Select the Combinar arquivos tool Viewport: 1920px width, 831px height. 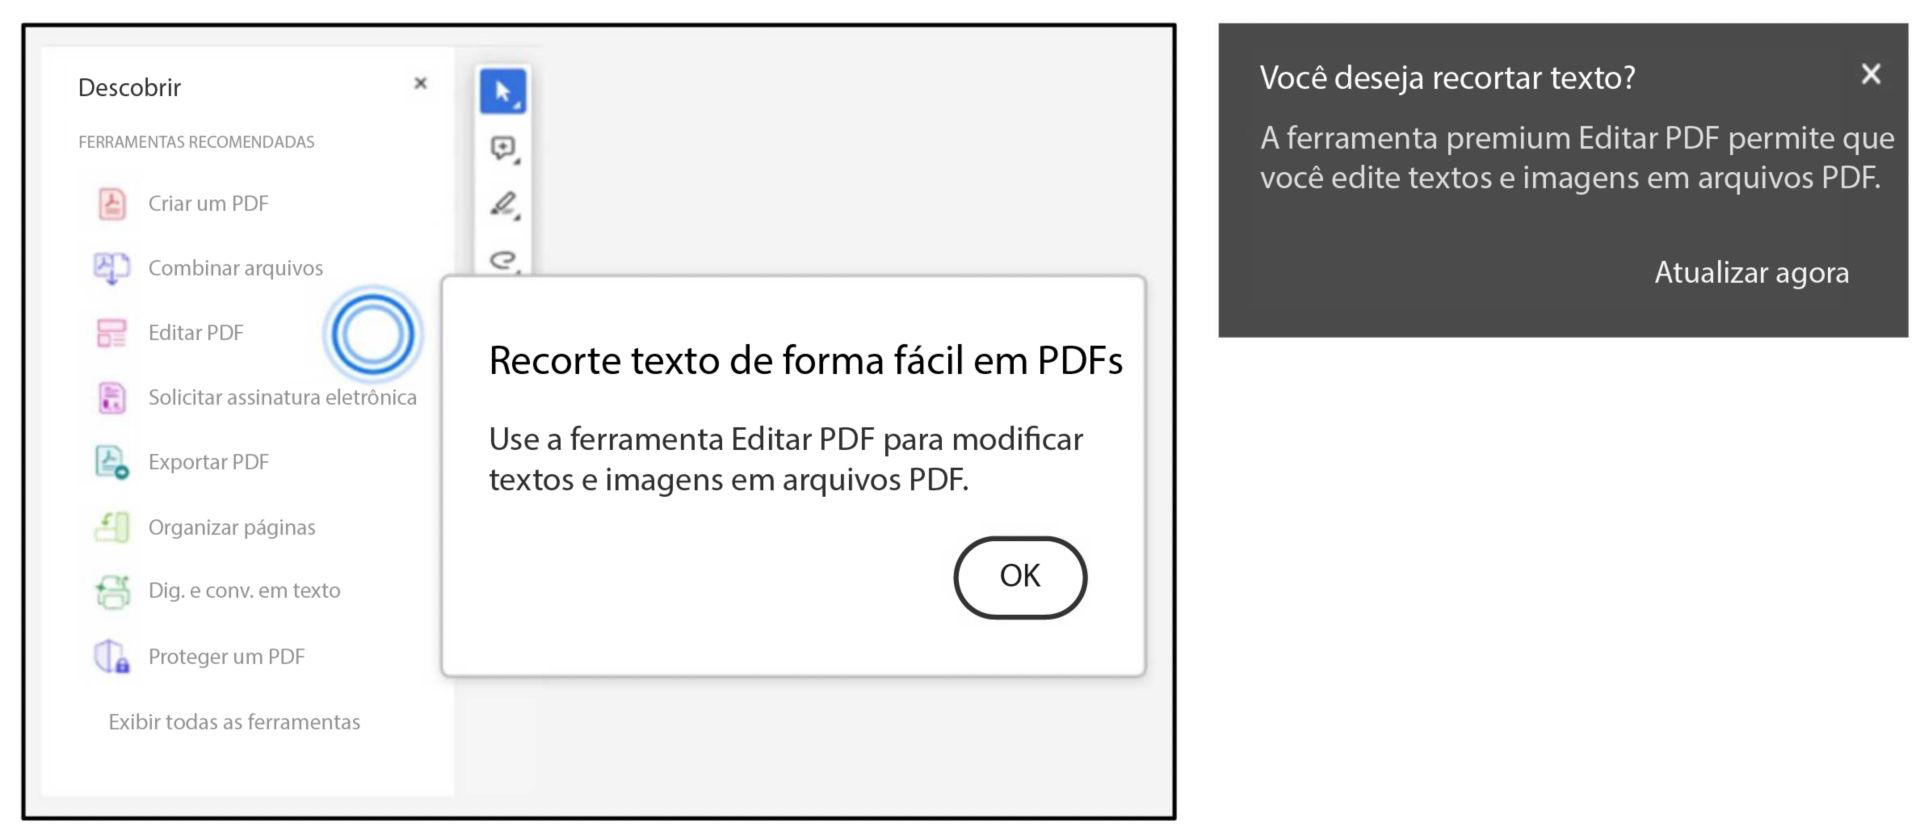click(x=236, y=268)
